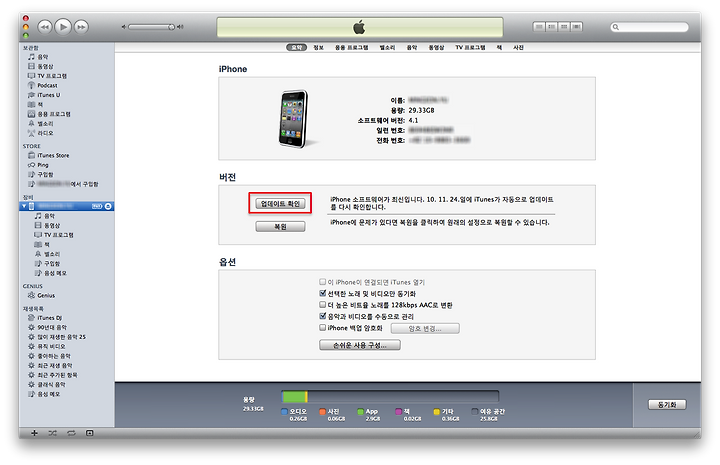Eject the iPhone with the eject icon
The width and height of the screenshot is (720, 465).
pyautogui.click(x=108, y=207)
